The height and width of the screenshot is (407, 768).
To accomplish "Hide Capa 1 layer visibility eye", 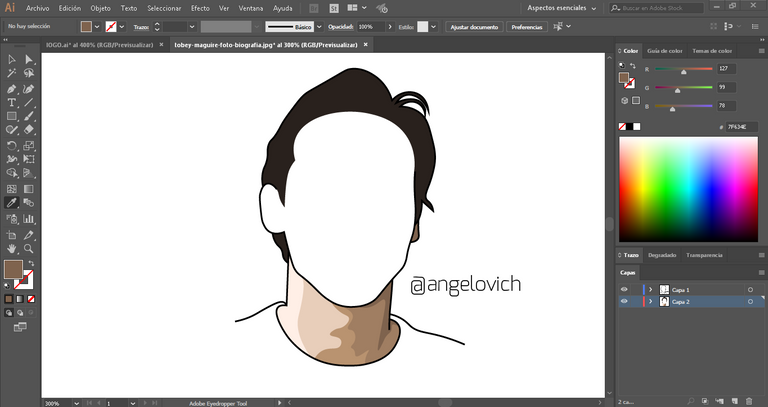I will click(625, 289).
